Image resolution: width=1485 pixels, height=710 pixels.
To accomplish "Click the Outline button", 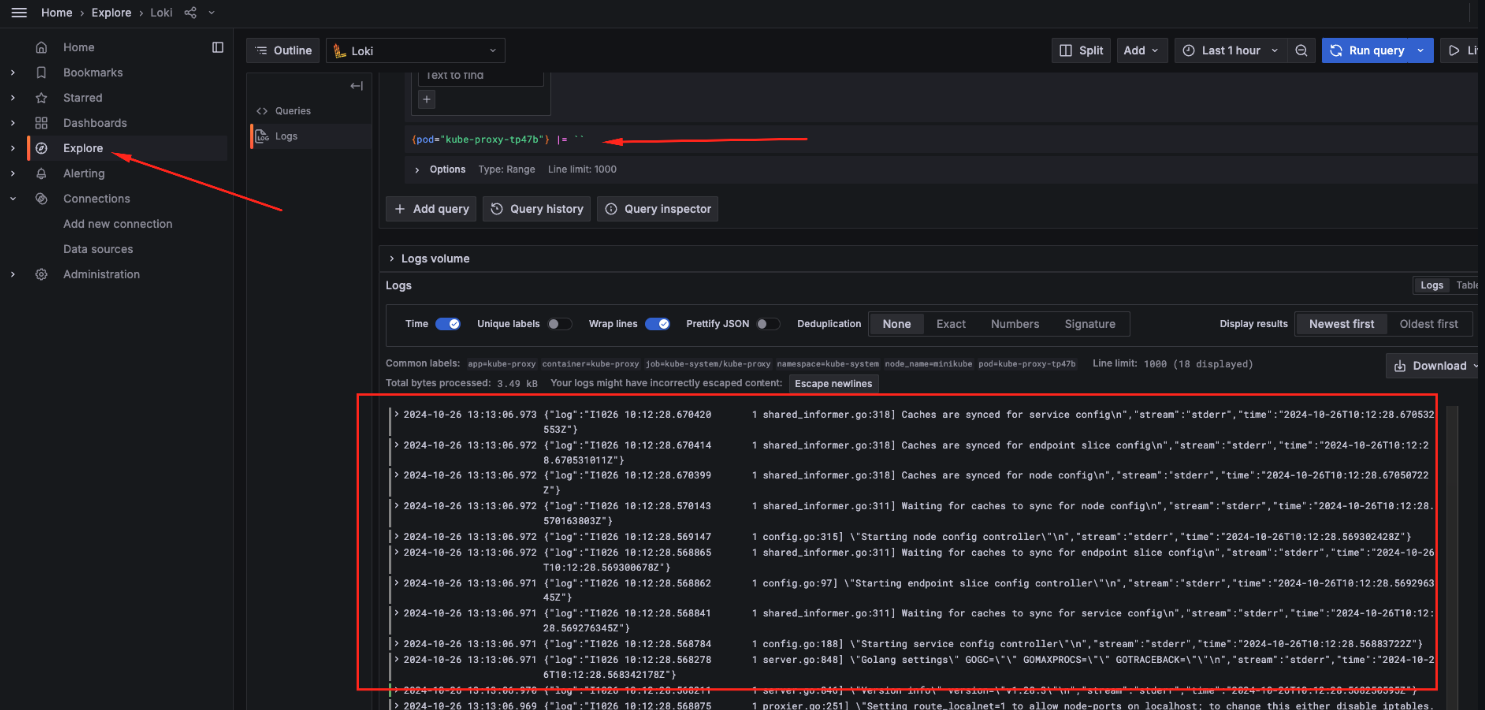I will click(283, 50).
